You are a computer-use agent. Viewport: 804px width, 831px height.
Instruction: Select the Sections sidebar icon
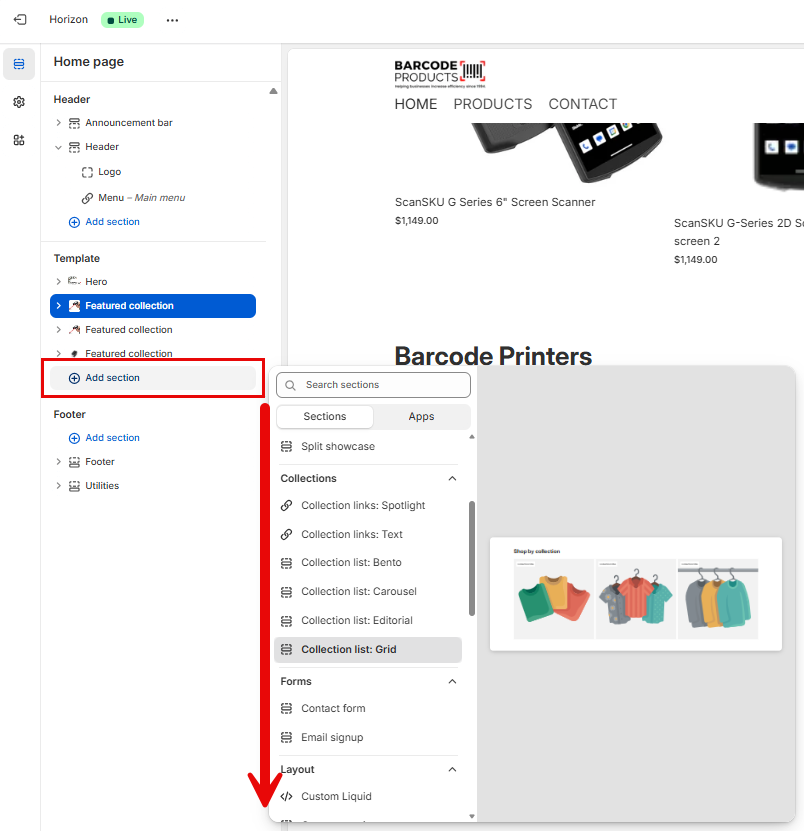(x=19, y=64)
